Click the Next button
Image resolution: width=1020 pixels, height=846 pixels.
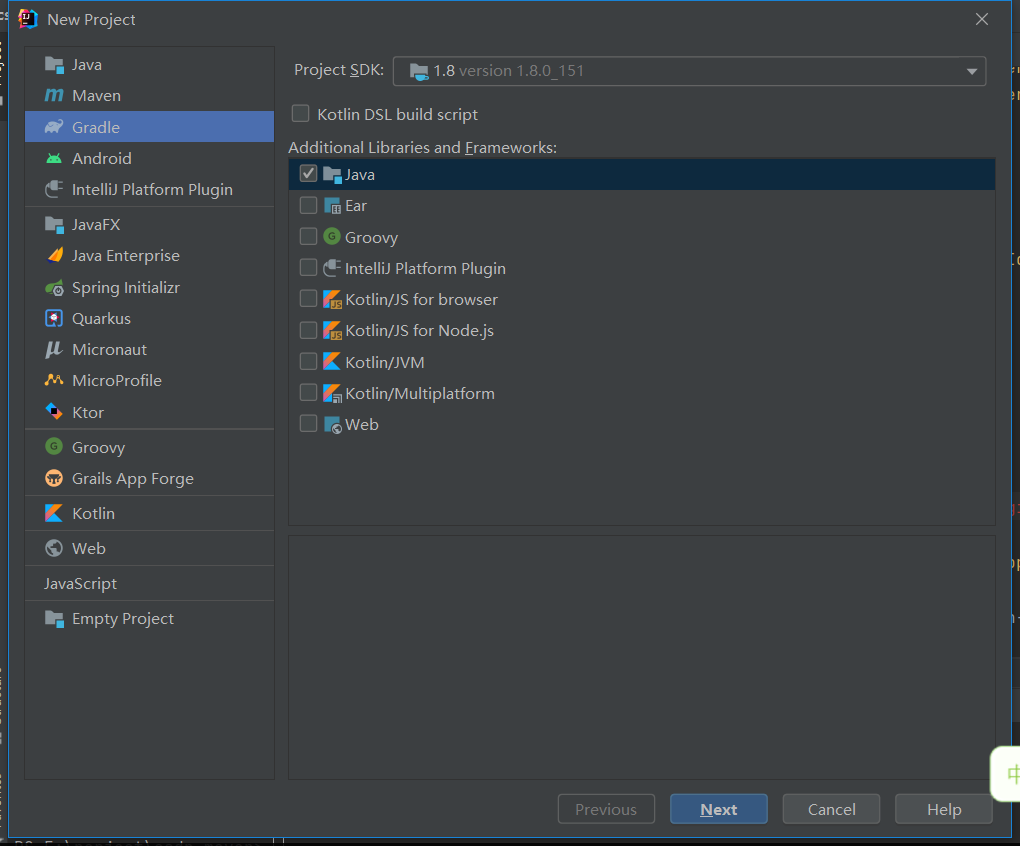pos(719,809)
